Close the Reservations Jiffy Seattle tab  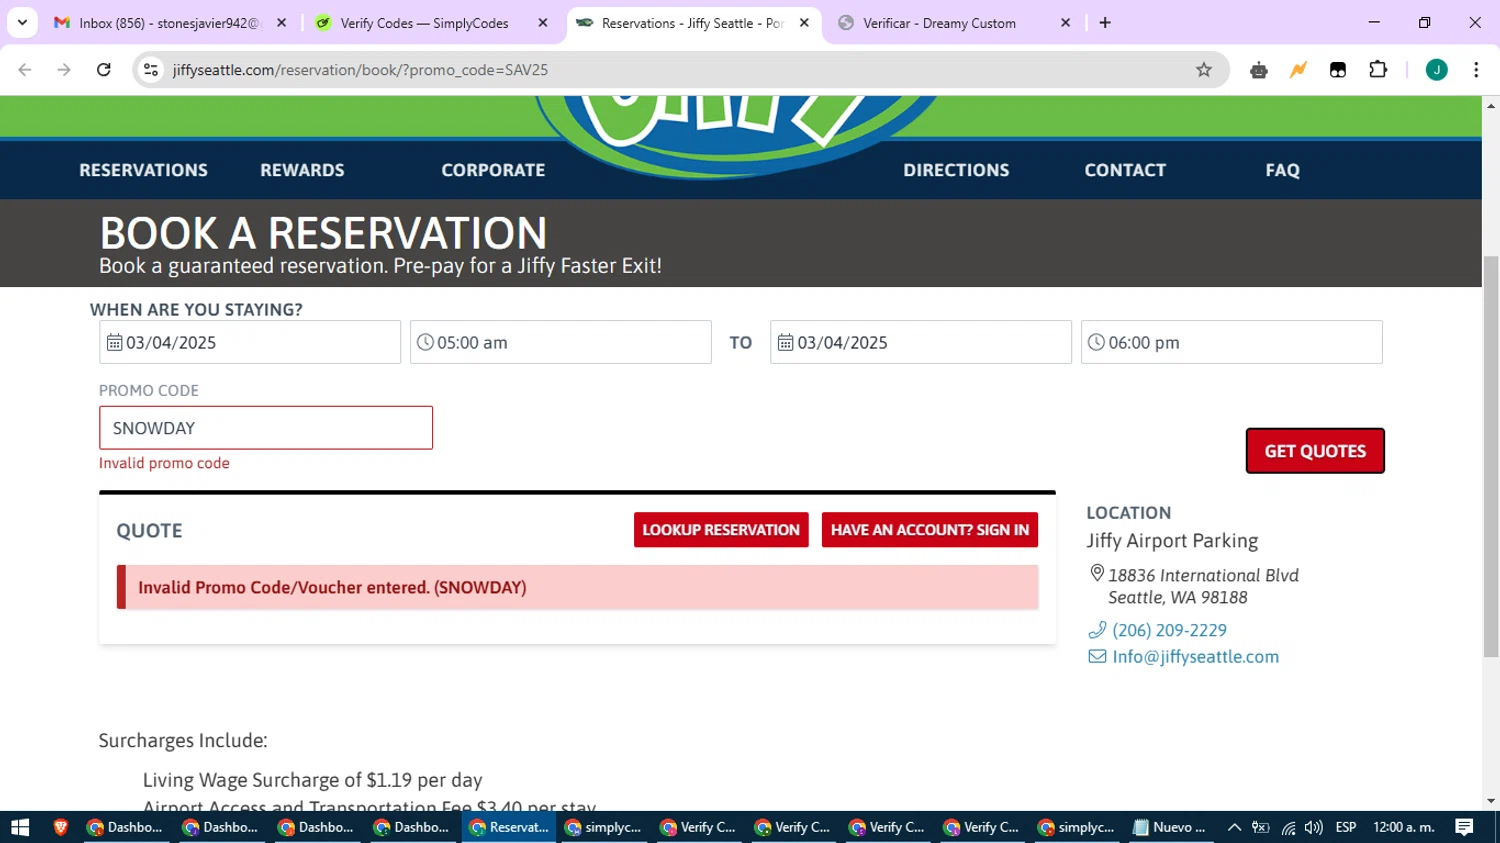coord(804,23)
